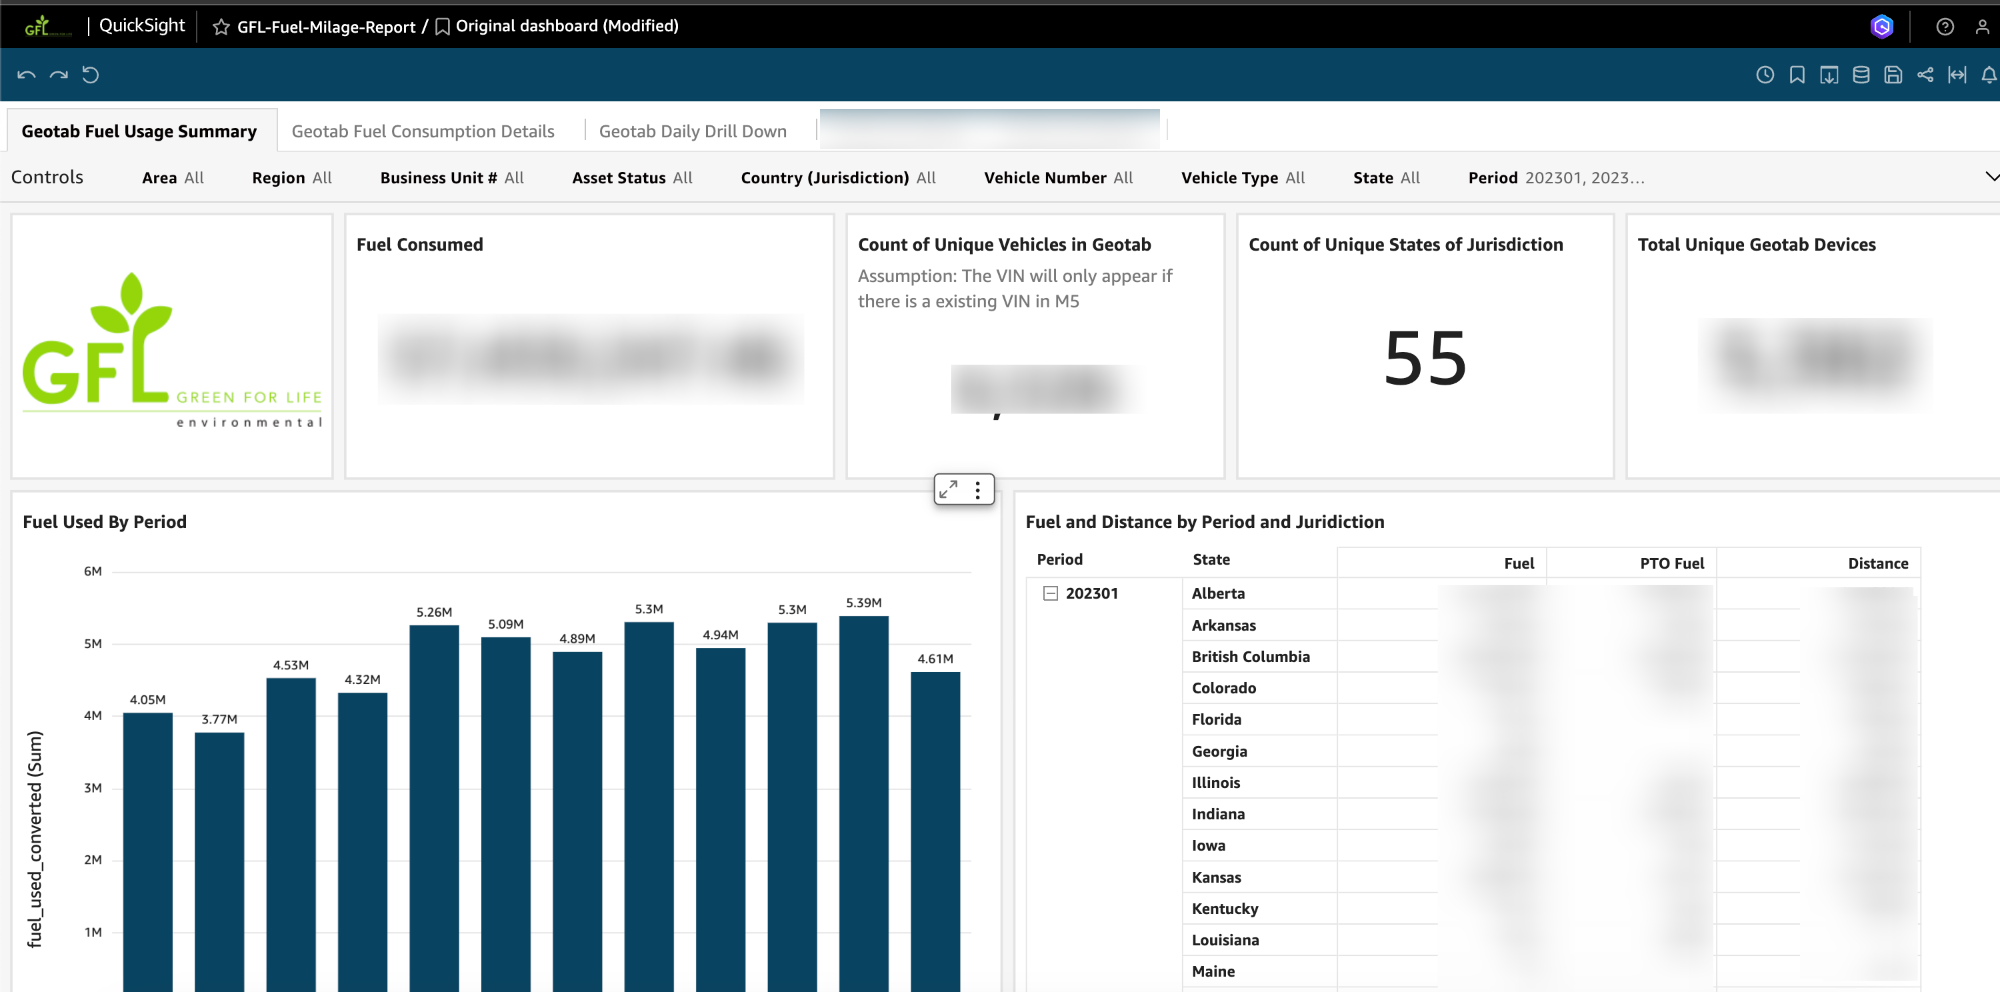Click the GFL-Fuel-Milage-Report title

326,27
